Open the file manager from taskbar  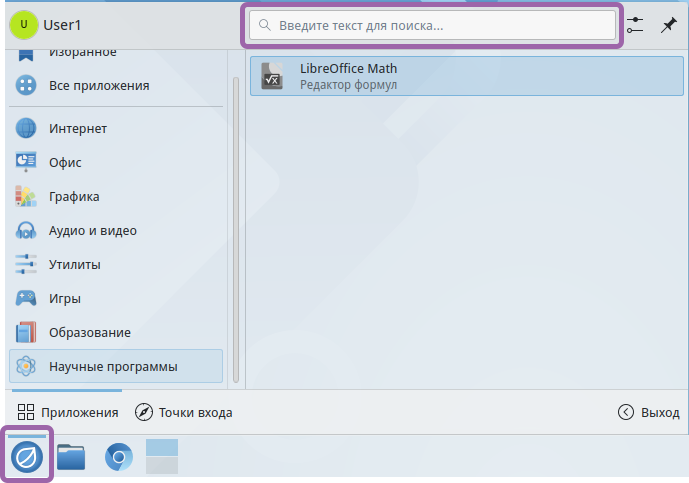coord(71,458)
